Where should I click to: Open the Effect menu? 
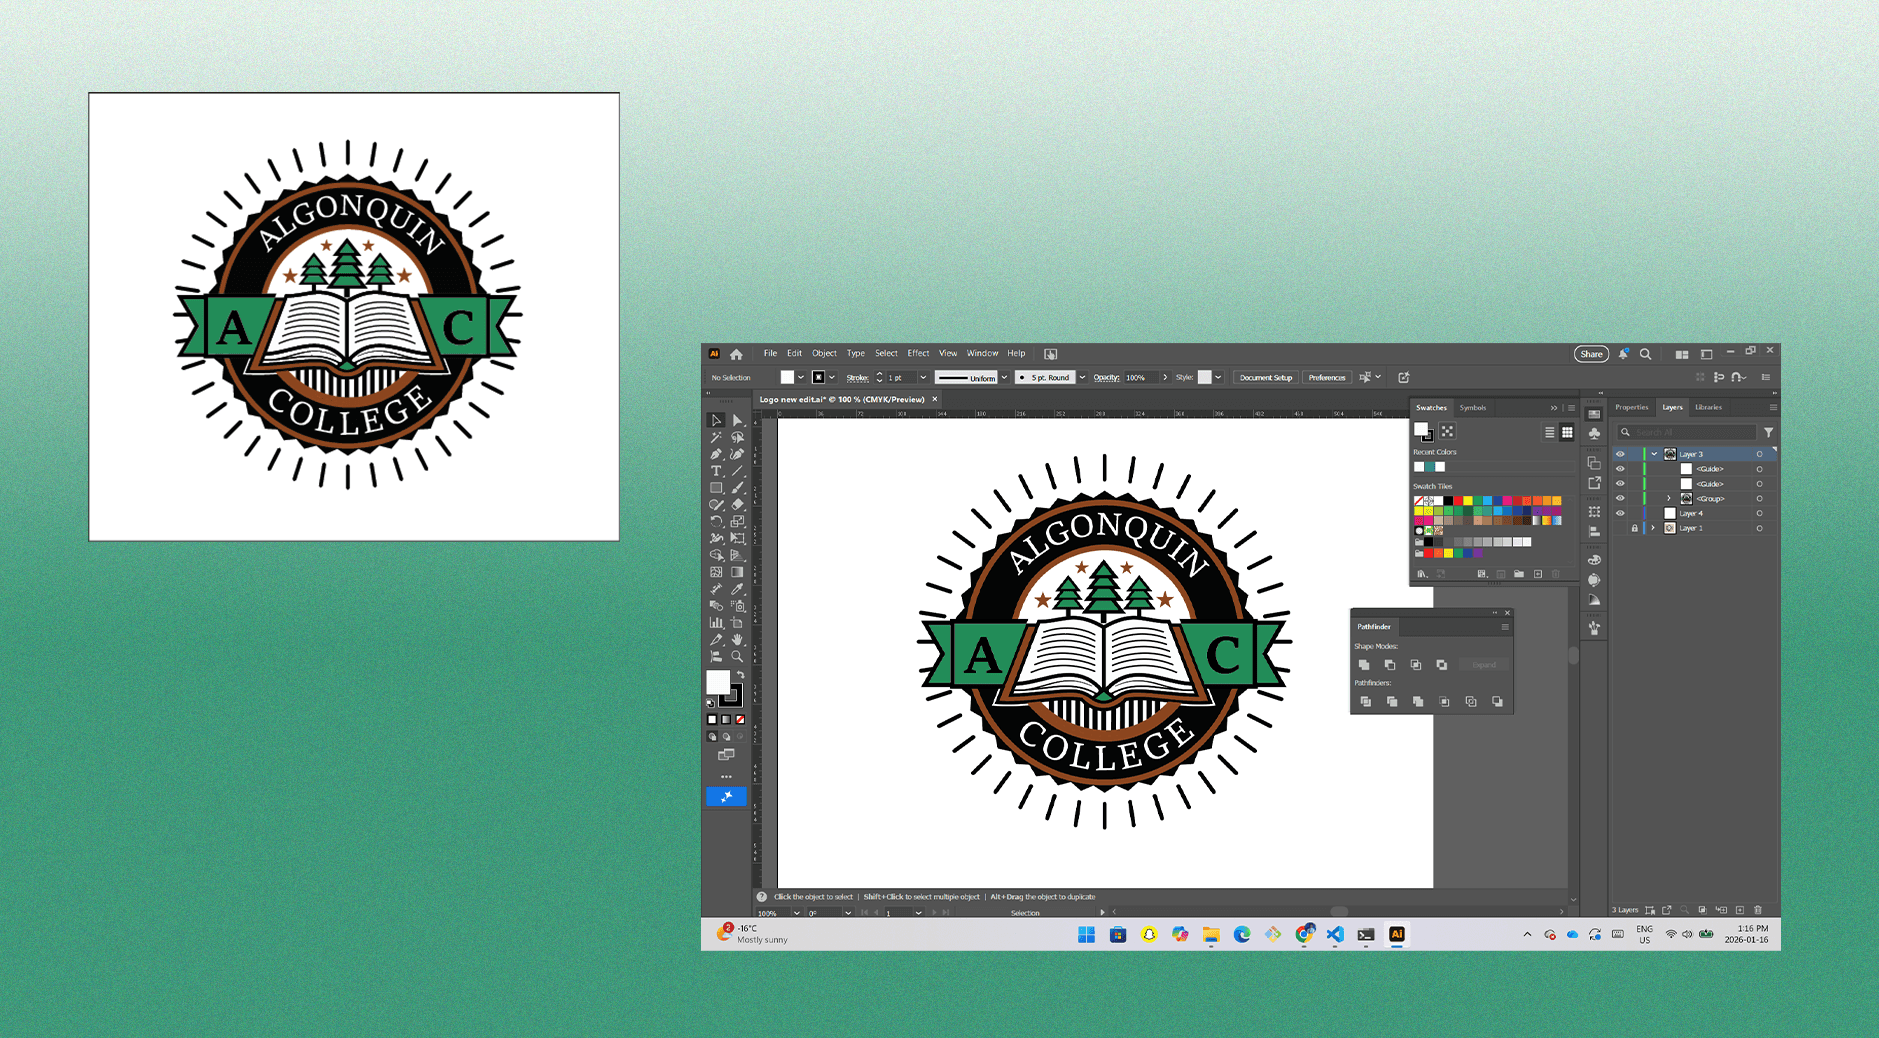918,353
